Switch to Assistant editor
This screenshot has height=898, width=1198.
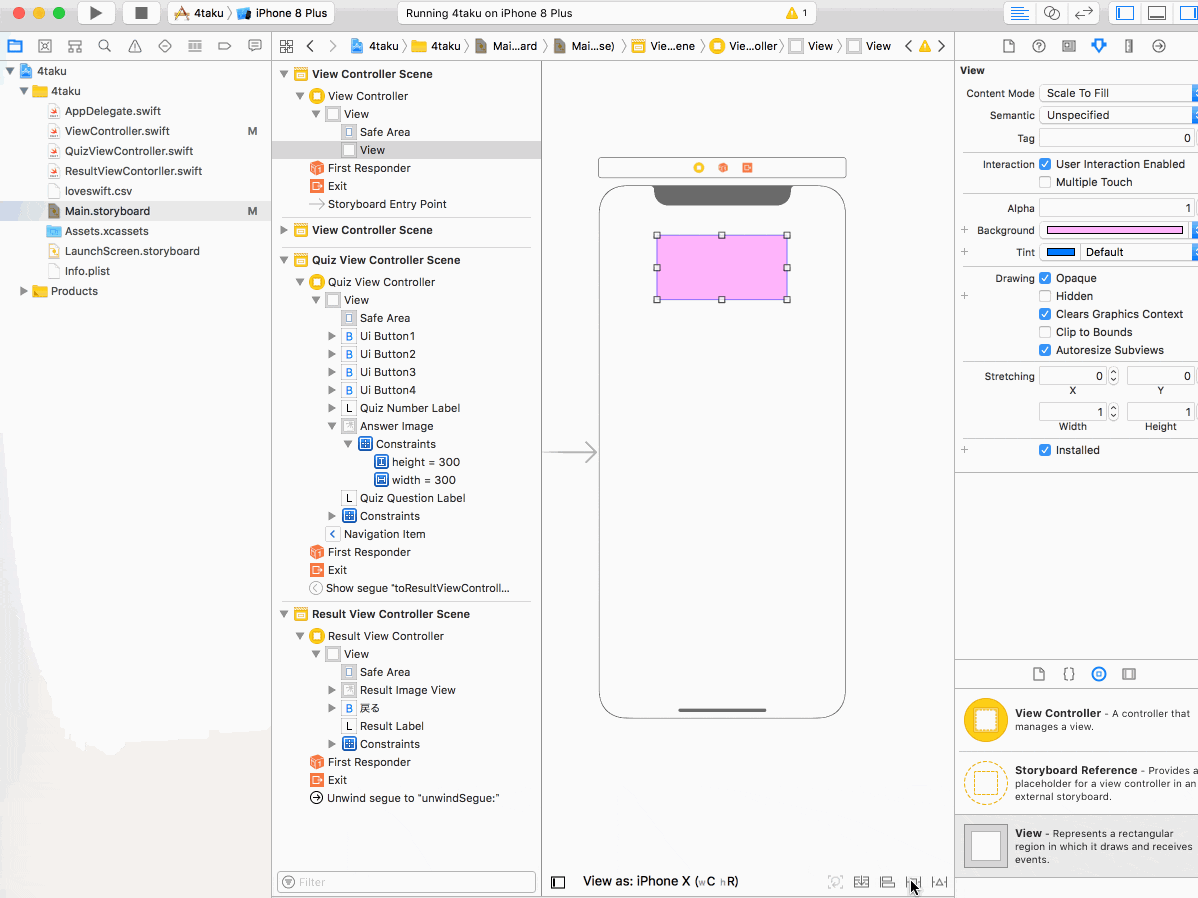pos(1052,13)
